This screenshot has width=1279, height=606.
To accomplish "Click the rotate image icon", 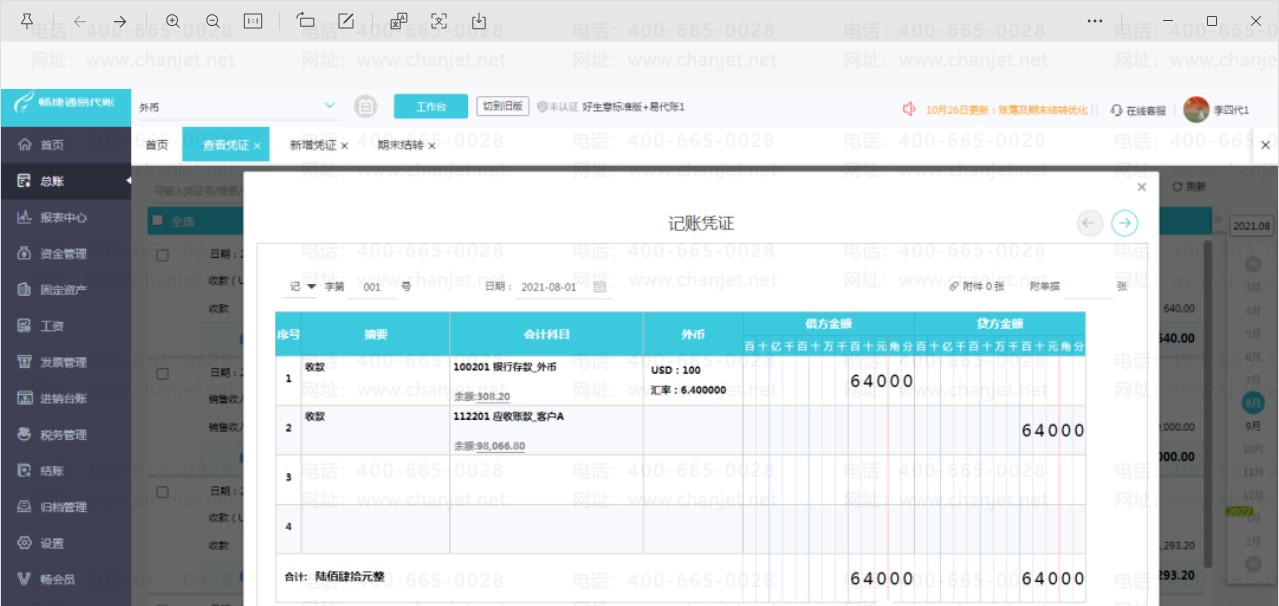I will coord(306,21).
